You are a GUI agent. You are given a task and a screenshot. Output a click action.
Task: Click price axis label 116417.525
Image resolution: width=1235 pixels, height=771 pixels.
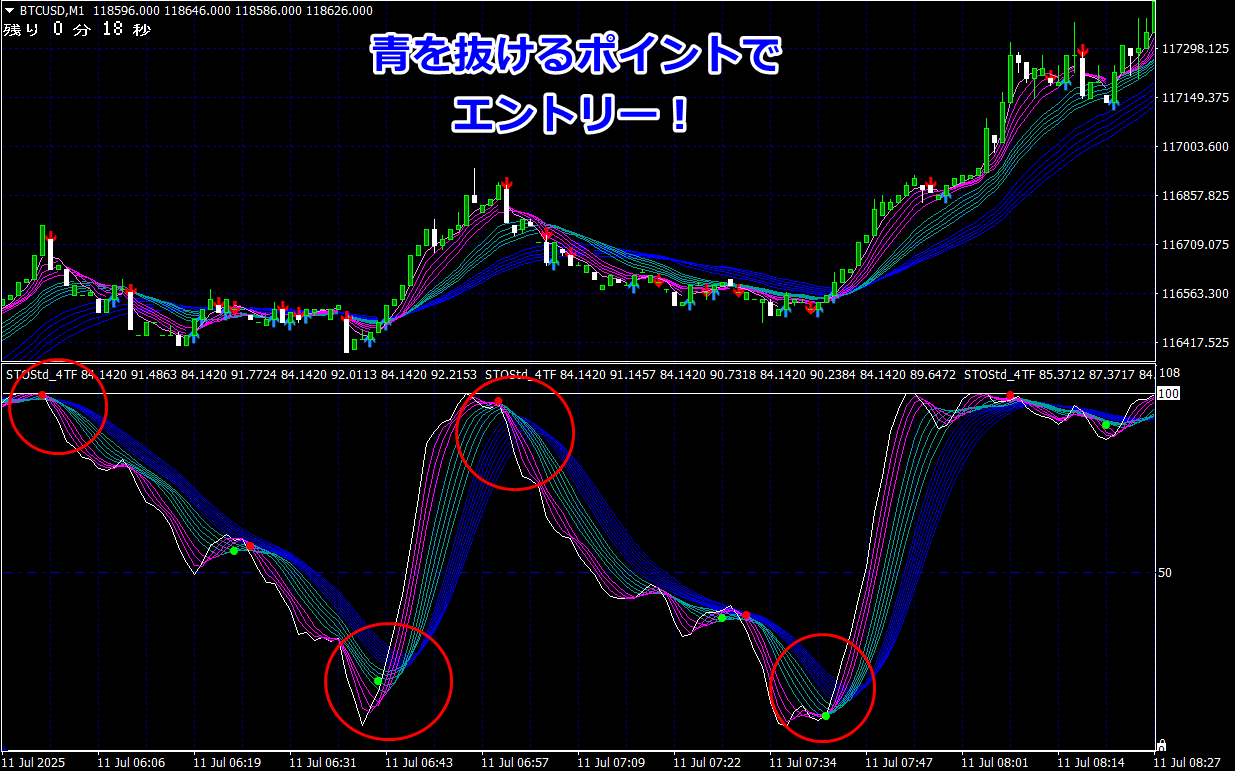click(1195, 343)
